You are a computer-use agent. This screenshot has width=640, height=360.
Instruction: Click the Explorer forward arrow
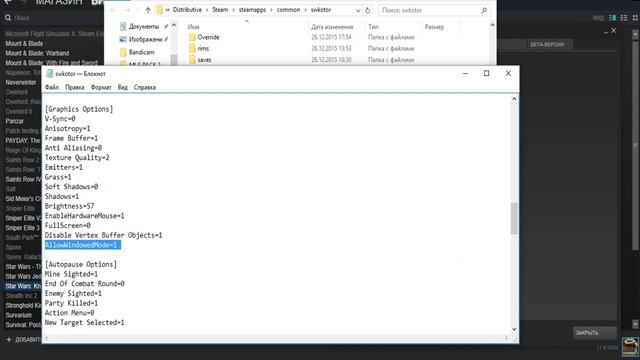point(128,10)
